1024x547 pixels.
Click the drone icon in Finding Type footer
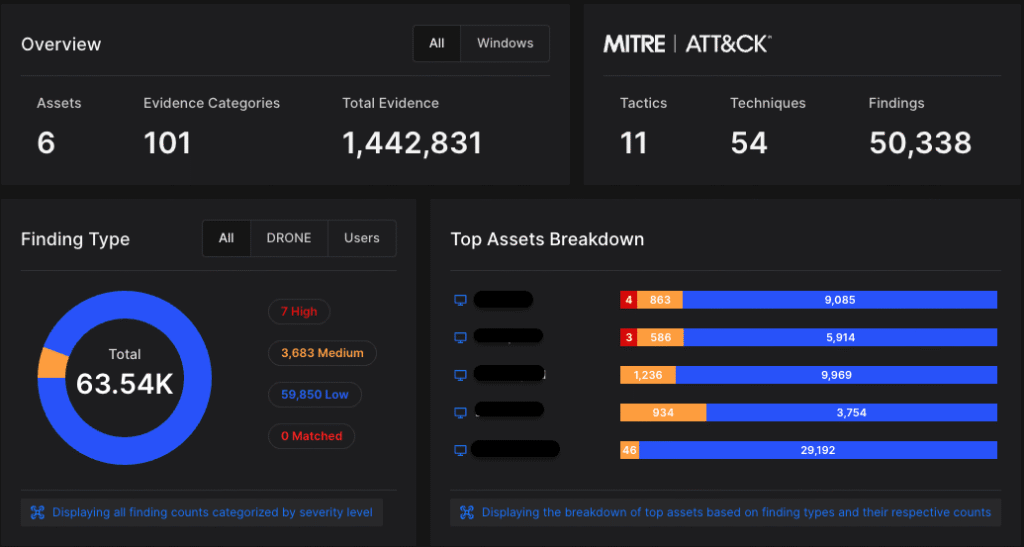[37, 512]
